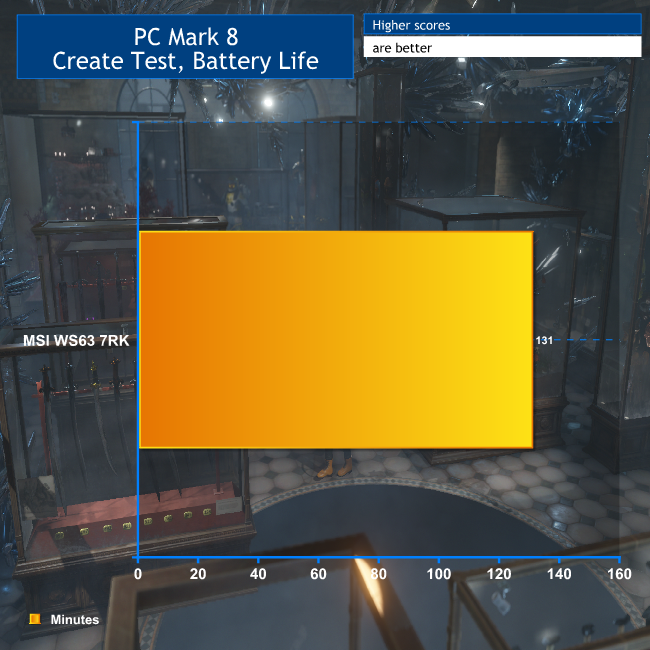This screenshot has width=650, height=650.
Task: Click the 100 axis tick label
Action: pyautogui.click(x=439, y=574)
